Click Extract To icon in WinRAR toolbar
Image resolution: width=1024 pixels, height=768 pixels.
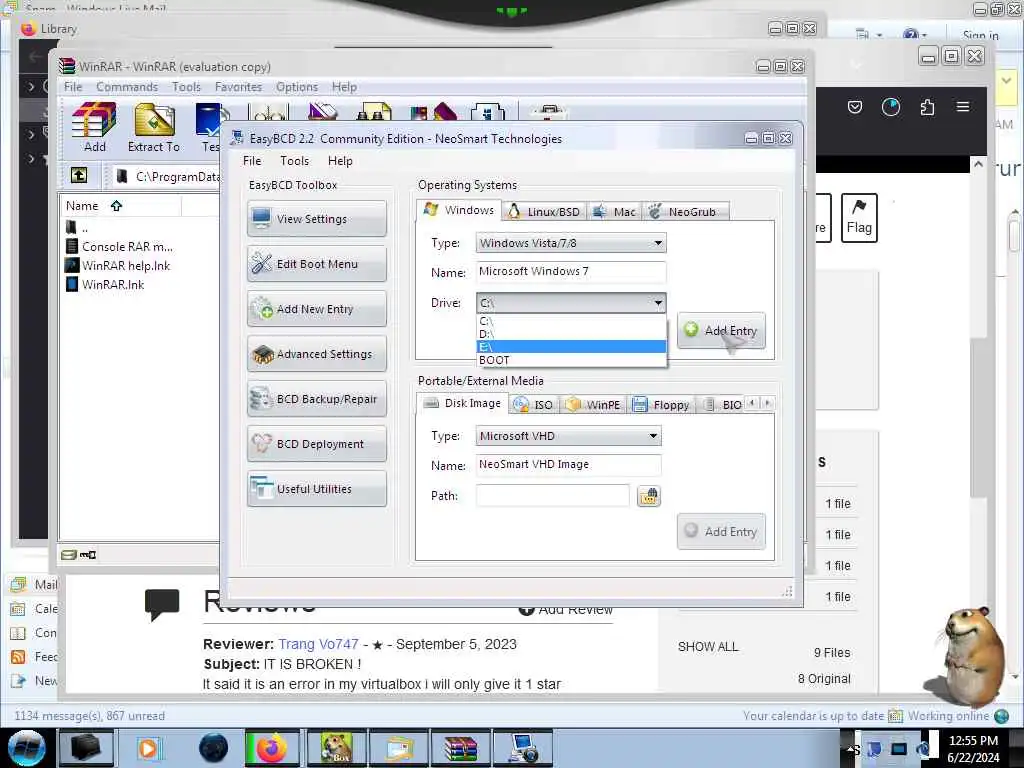tap(153, 127)
